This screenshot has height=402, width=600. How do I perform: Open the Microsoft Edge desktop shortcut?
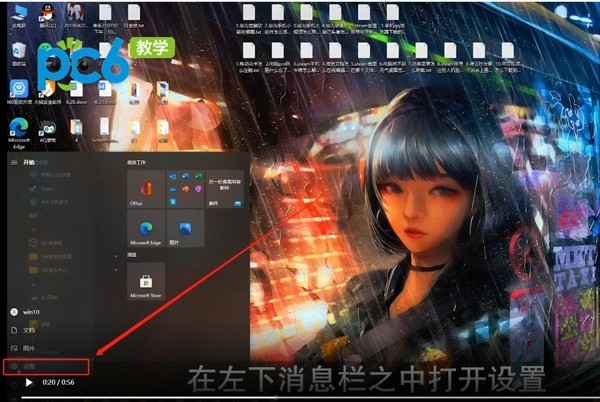pyautogui.click(x=19, y=133)
